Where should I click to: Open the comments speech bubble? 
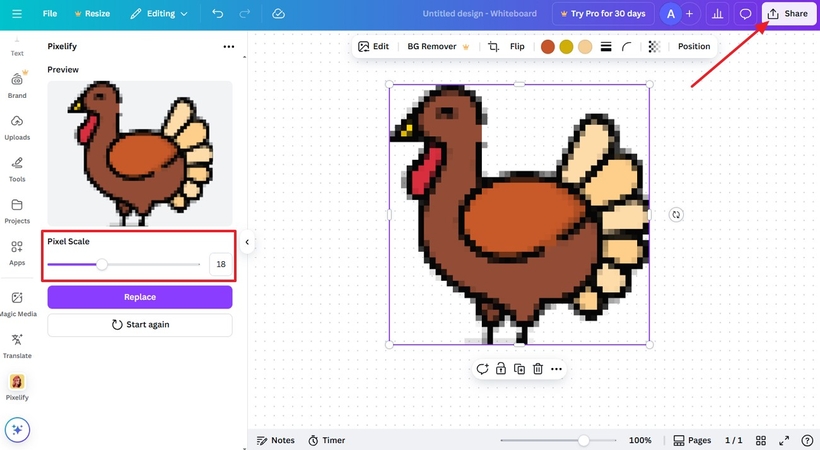(x=745, y=14)
